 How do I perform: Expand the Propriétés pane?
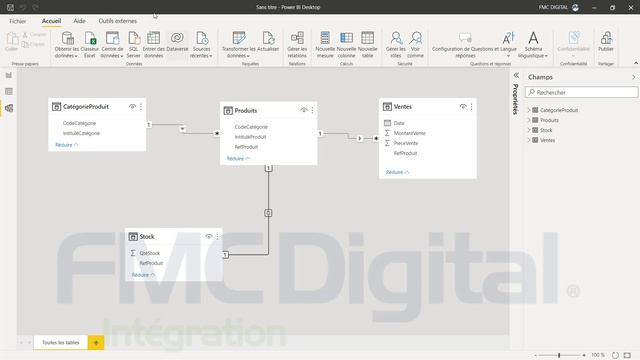tap(516, 76)
